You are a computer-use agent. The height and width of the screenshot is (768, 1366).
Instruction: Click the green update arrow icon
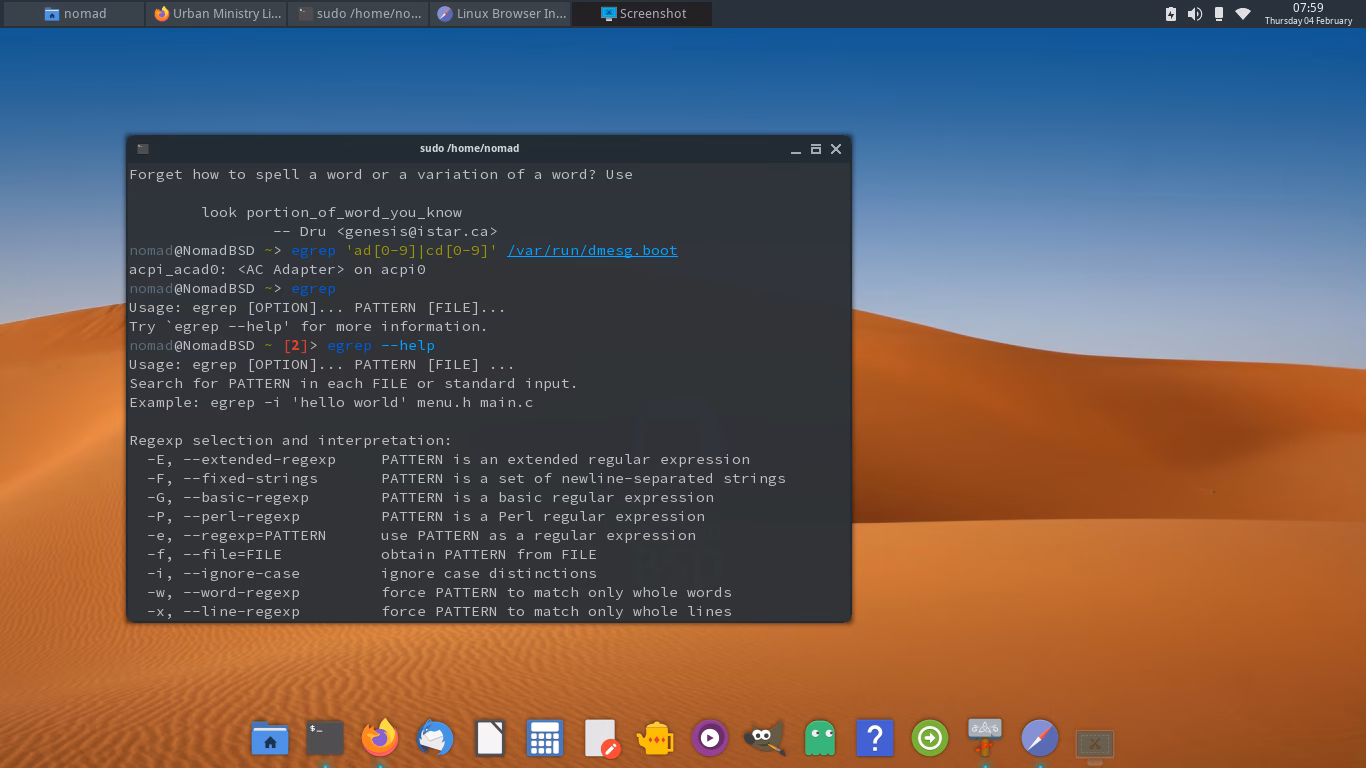(x=930, y=738)
